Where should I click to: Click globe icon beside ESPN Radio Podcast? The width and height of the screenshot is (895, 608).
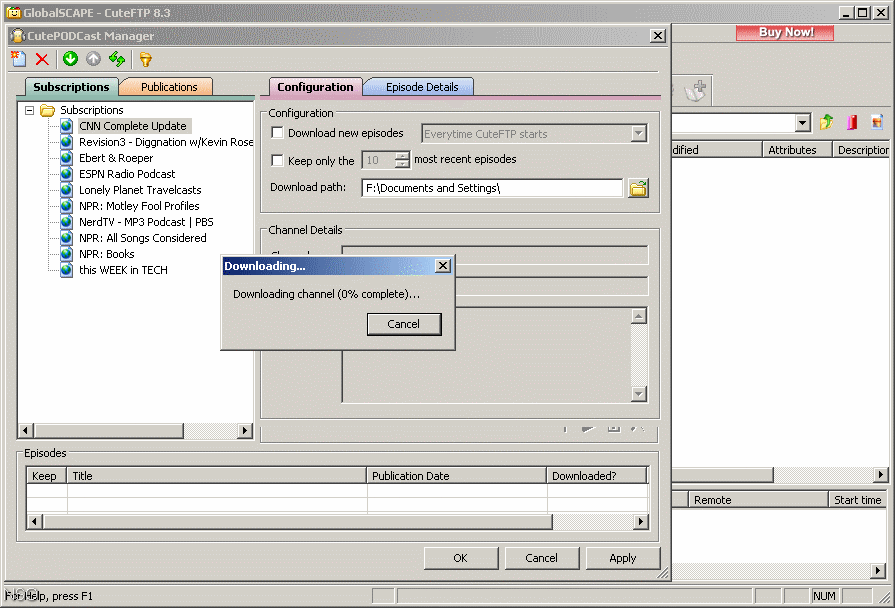coord(67,174)
